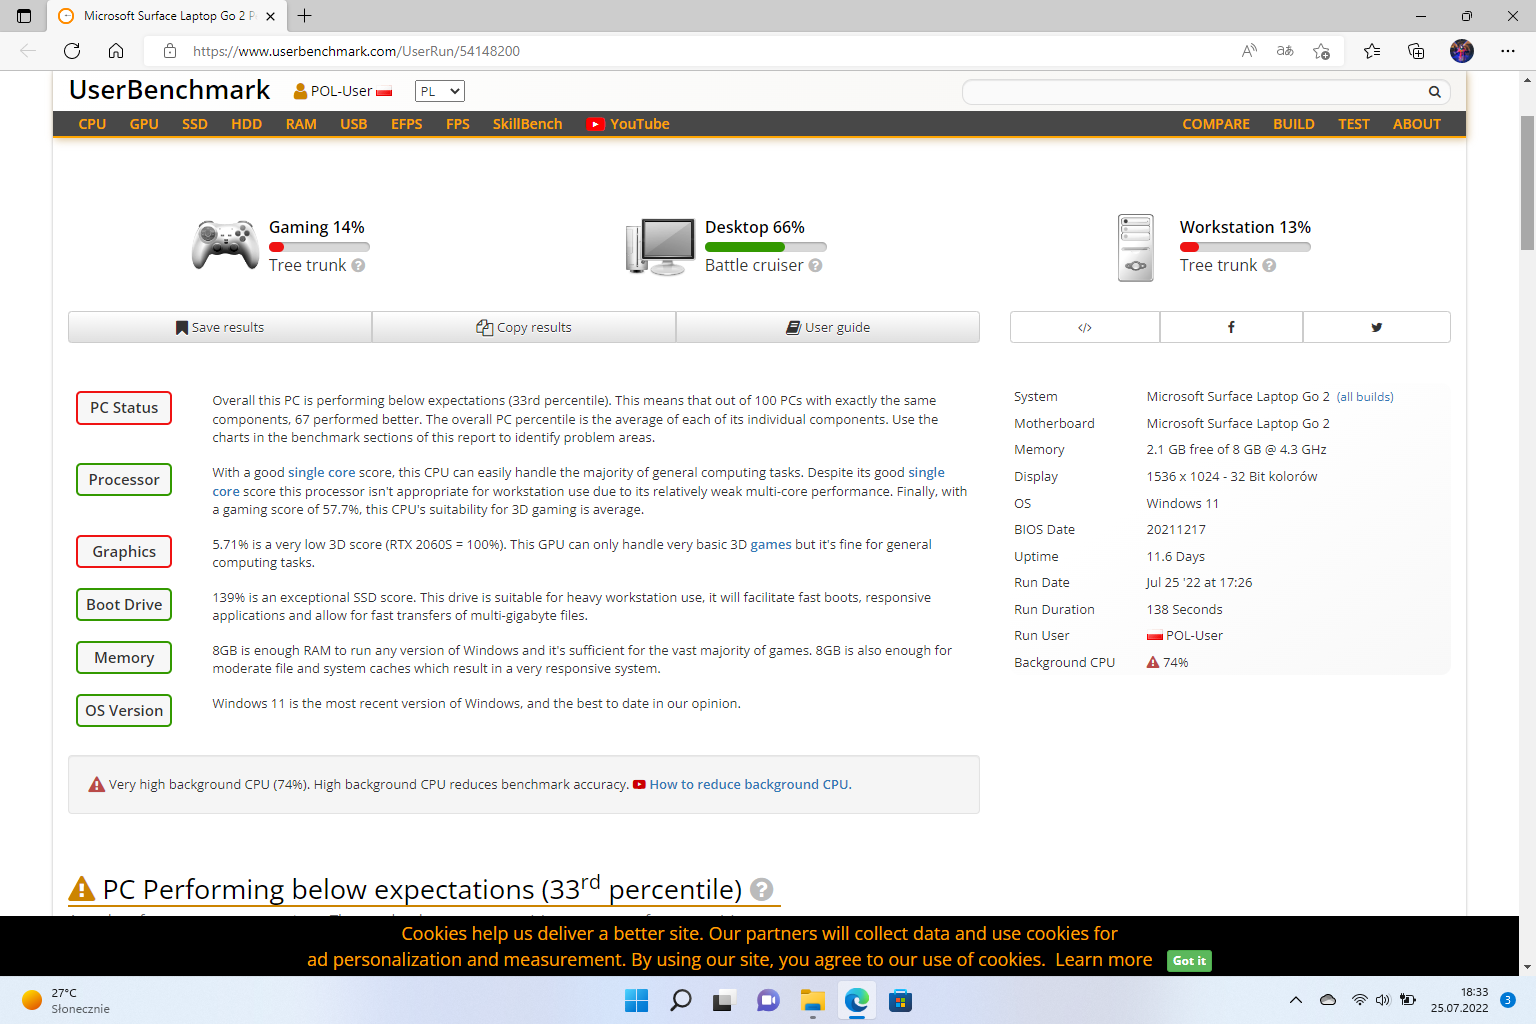Image resolution: width=1536 pixels, height=1024 pixels.
Task: Open the GPU menu item
Action: (x=144, y=124)
